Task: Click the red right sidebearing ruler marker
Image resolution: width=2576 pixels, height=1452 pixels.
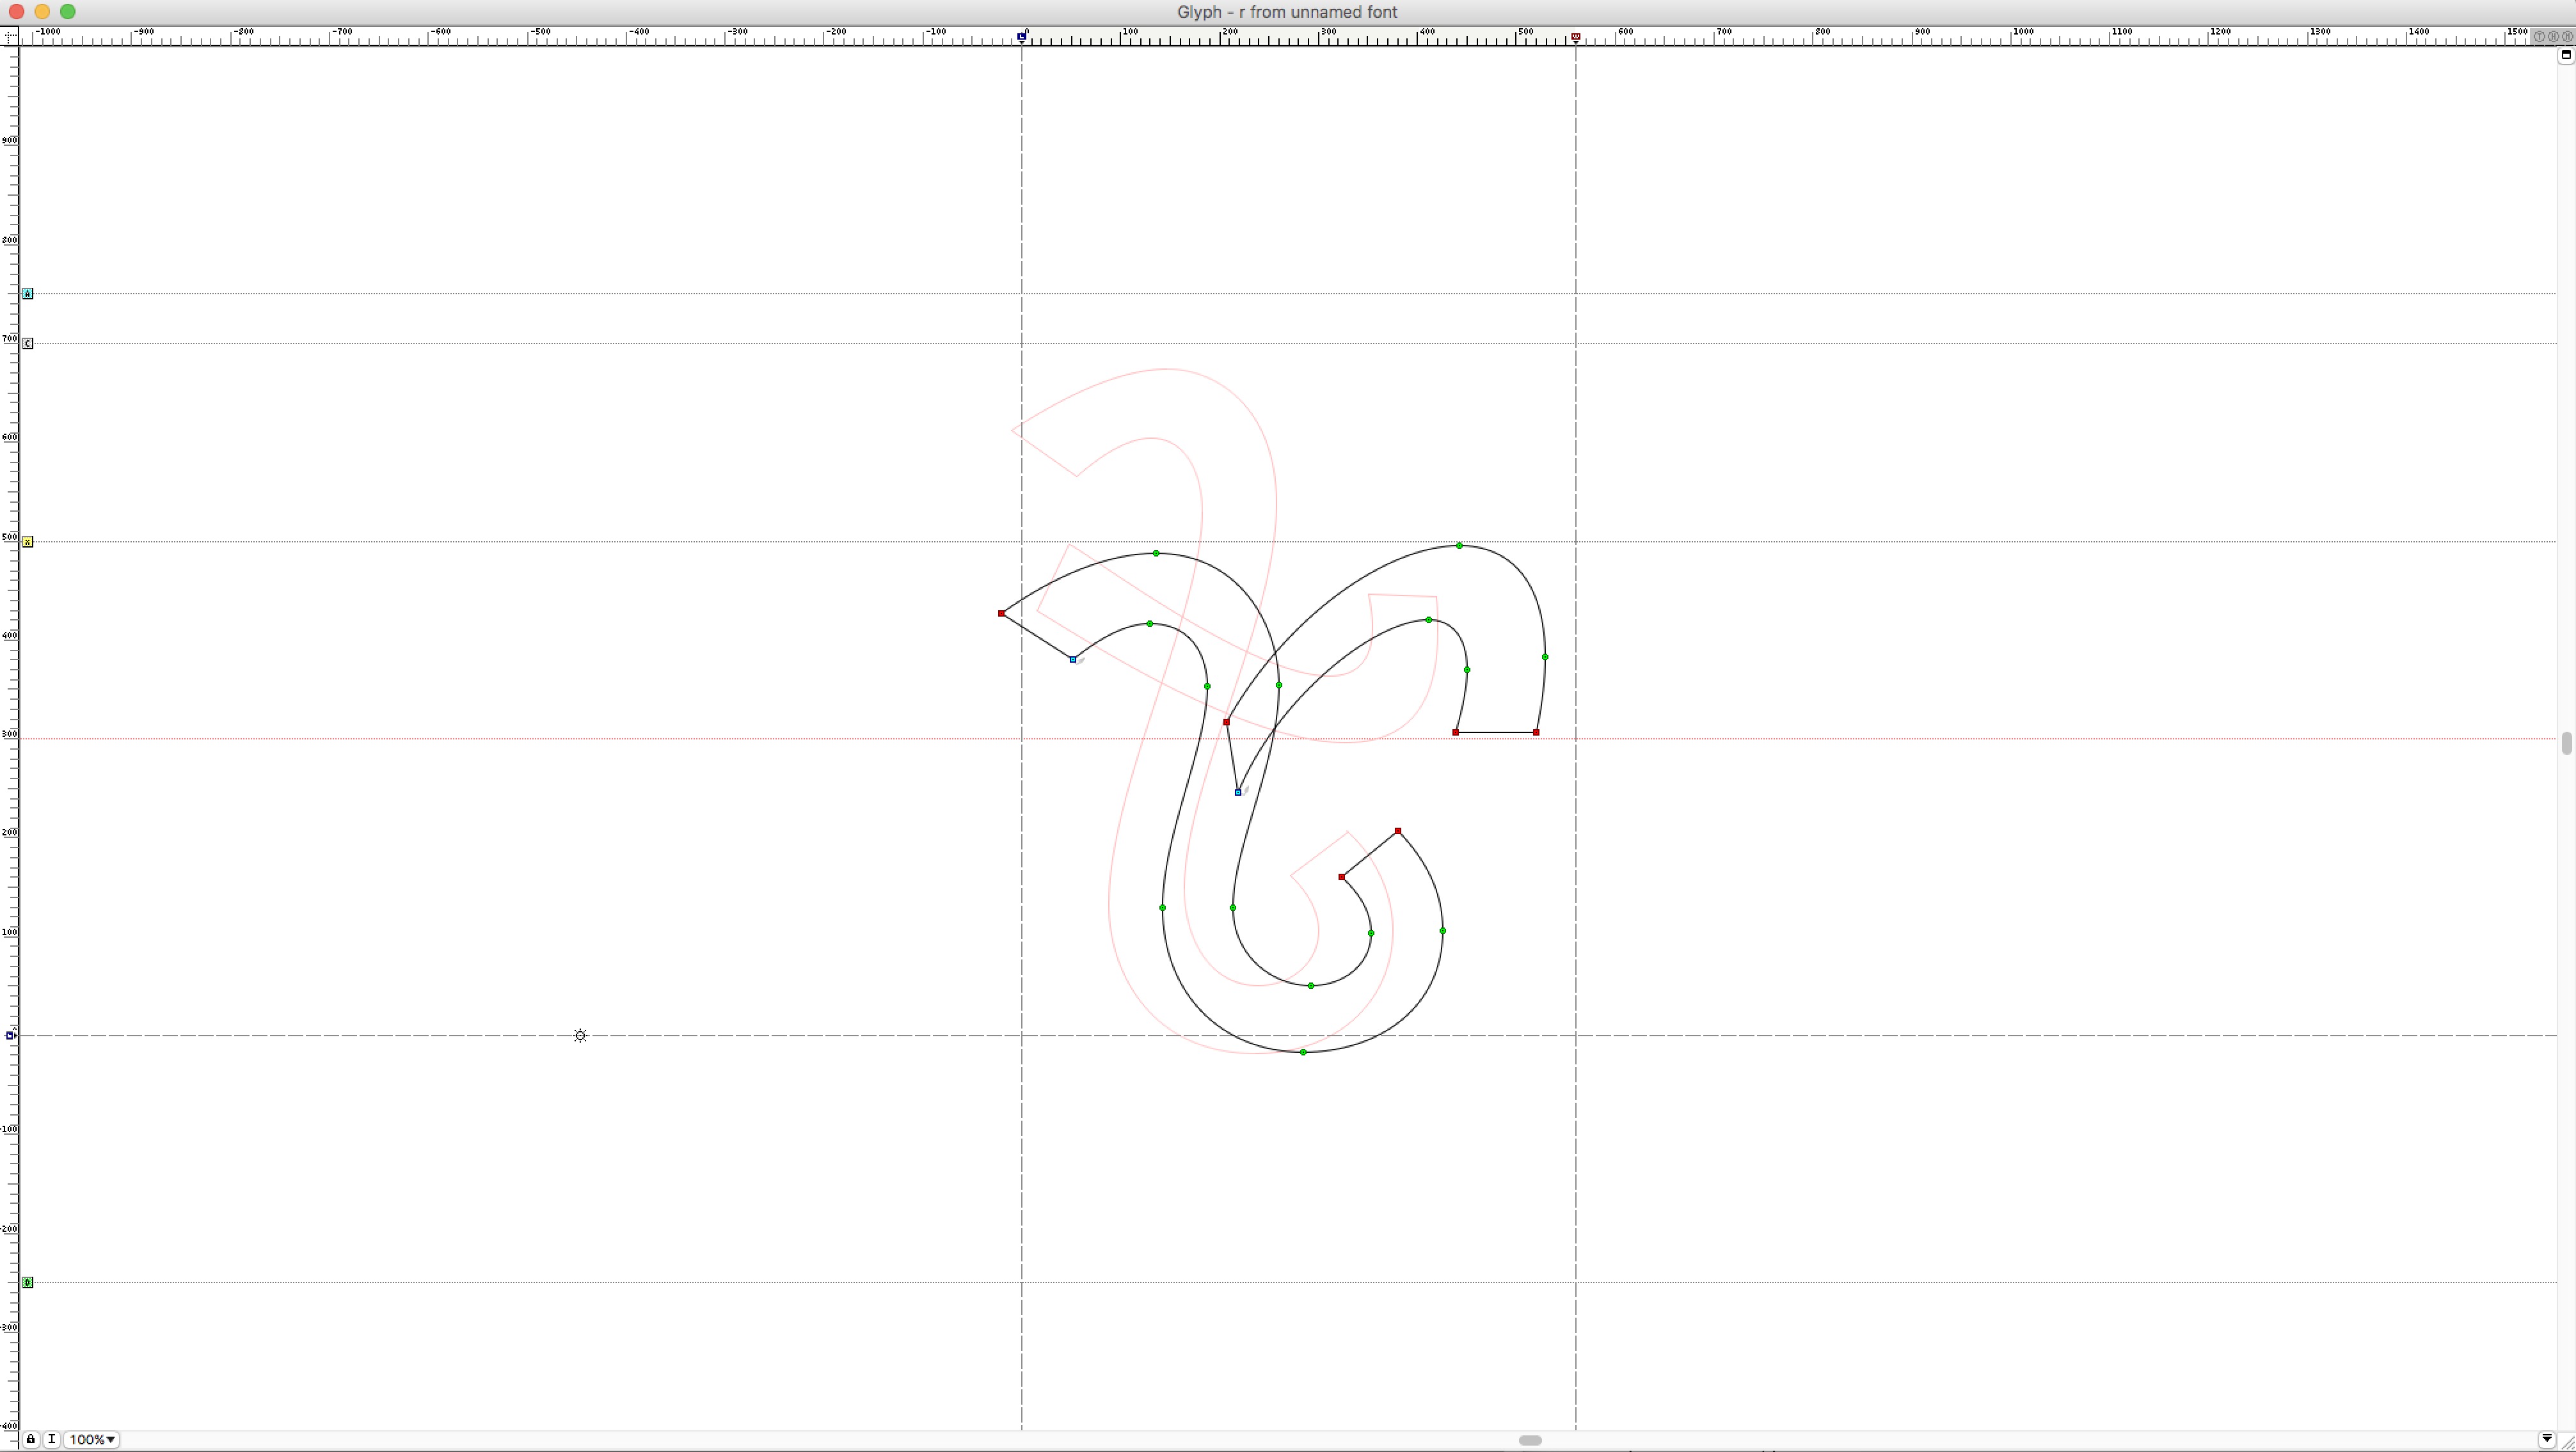Action: coord(1575,37)
